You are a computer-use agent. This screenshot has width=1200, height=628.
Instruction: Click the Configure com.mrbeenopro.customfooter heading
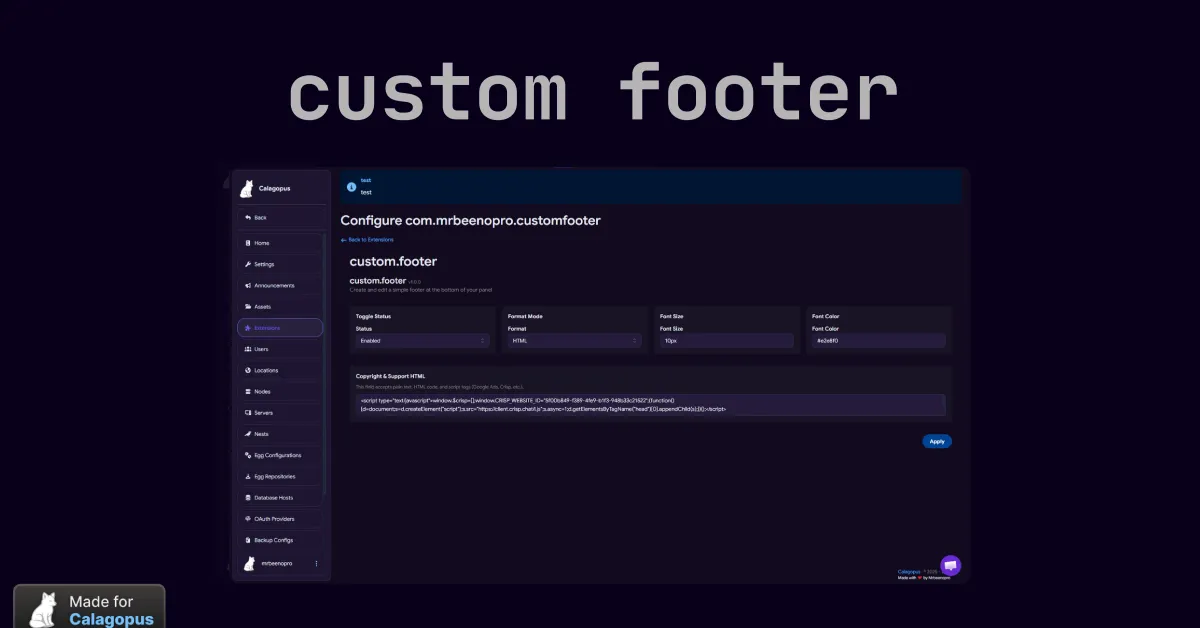click(471, 220)
